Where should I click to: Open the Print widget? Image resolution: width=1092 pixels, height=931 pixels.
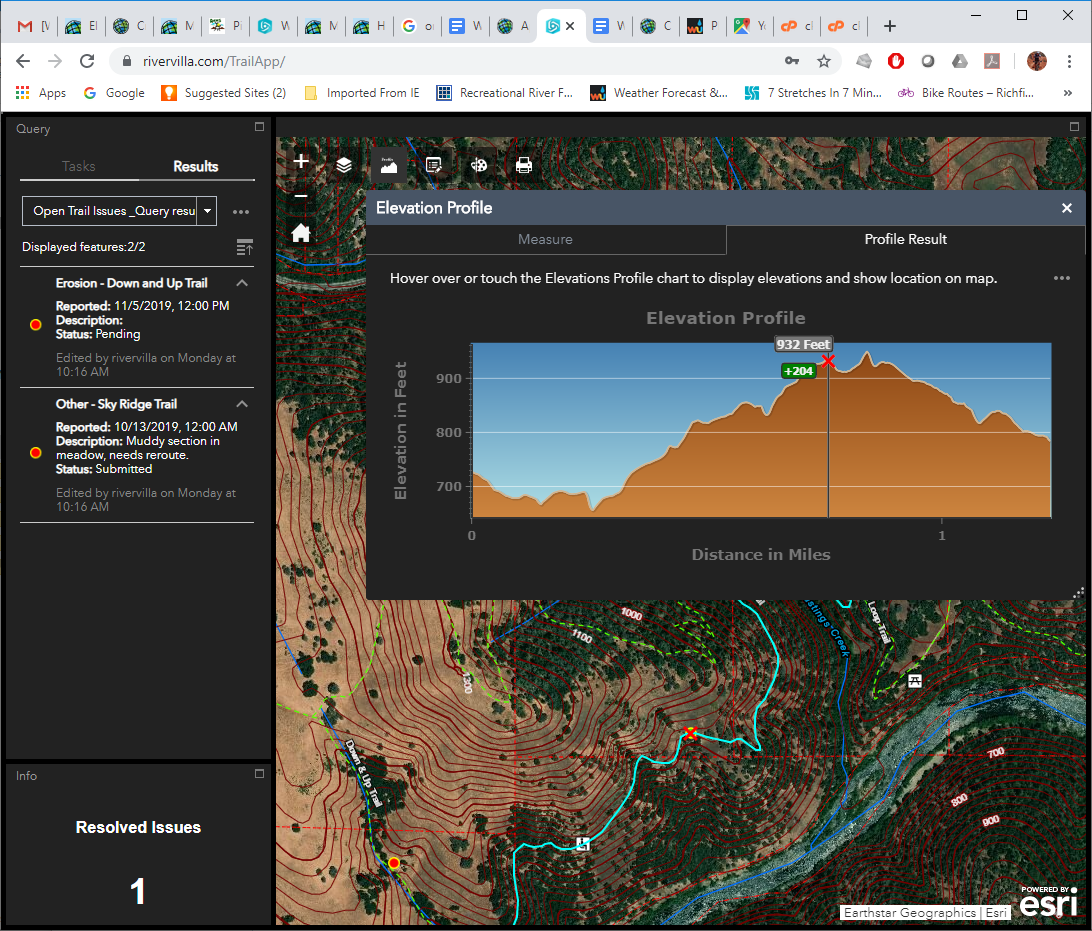[x=524, y=166]
